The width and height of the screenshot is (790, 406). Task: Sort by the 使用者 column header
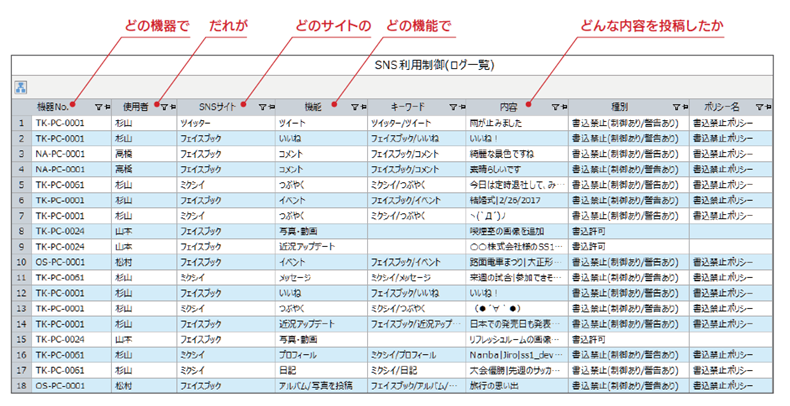136,107
